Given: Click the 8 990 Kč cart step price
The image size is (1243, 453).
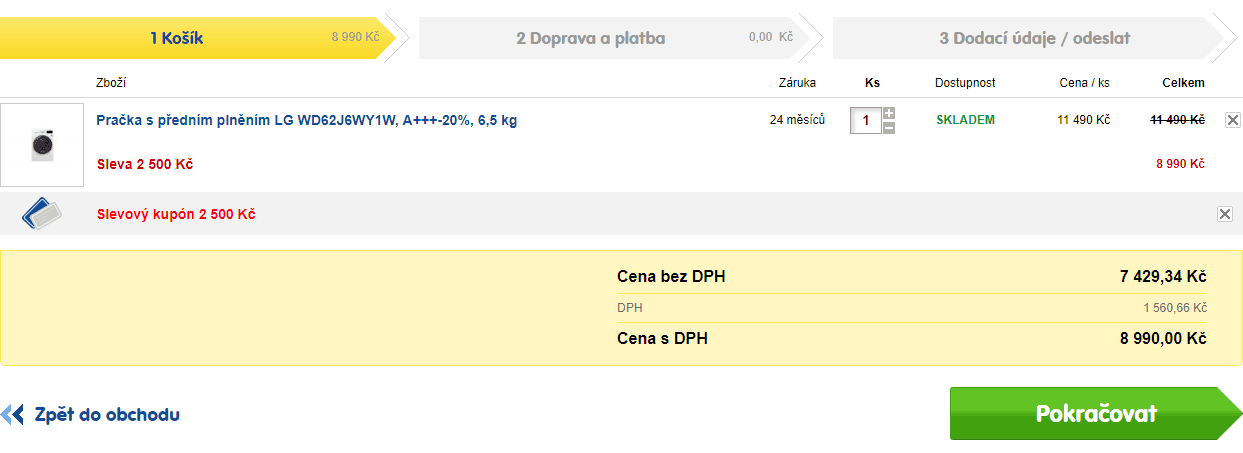Looking at the screenshot, I should point(356,37).
